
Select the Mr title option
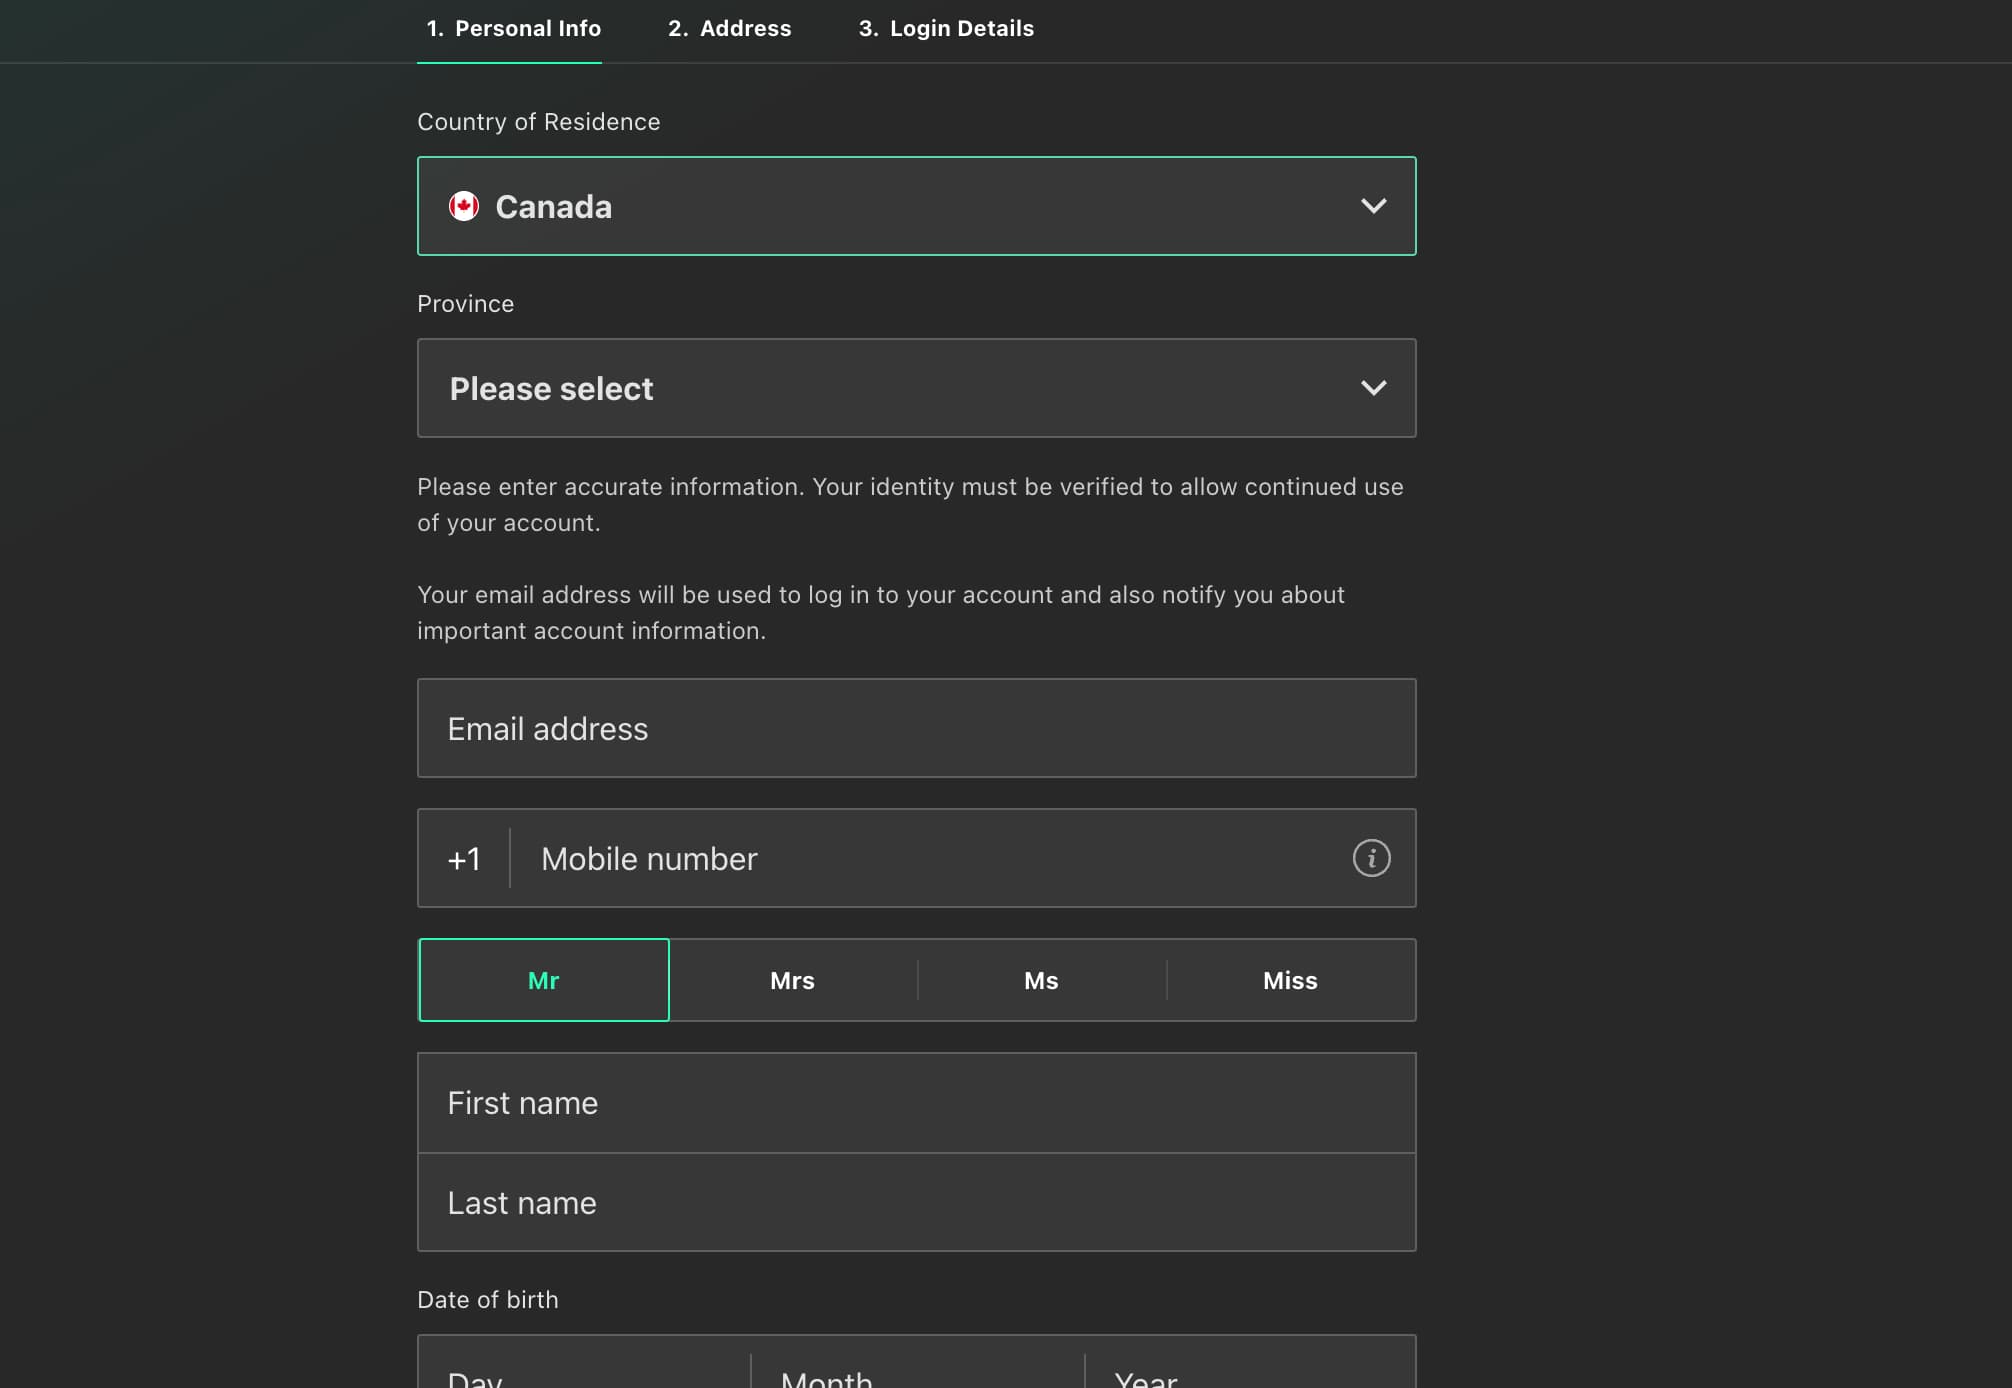(543, 980)
